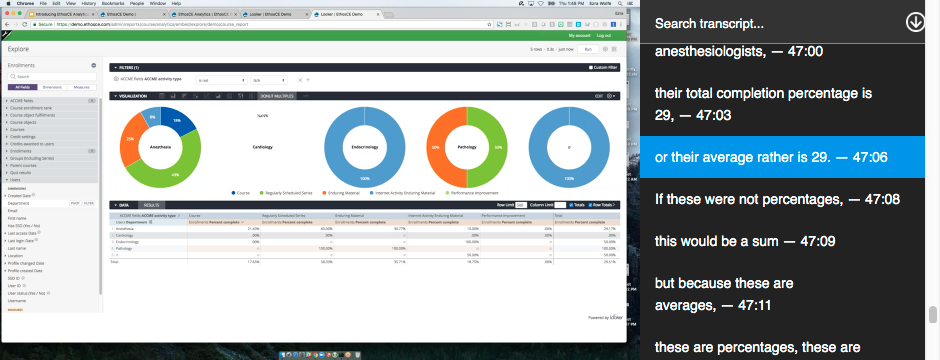
Task: Click the Log out link
Action: click(604, 36)
